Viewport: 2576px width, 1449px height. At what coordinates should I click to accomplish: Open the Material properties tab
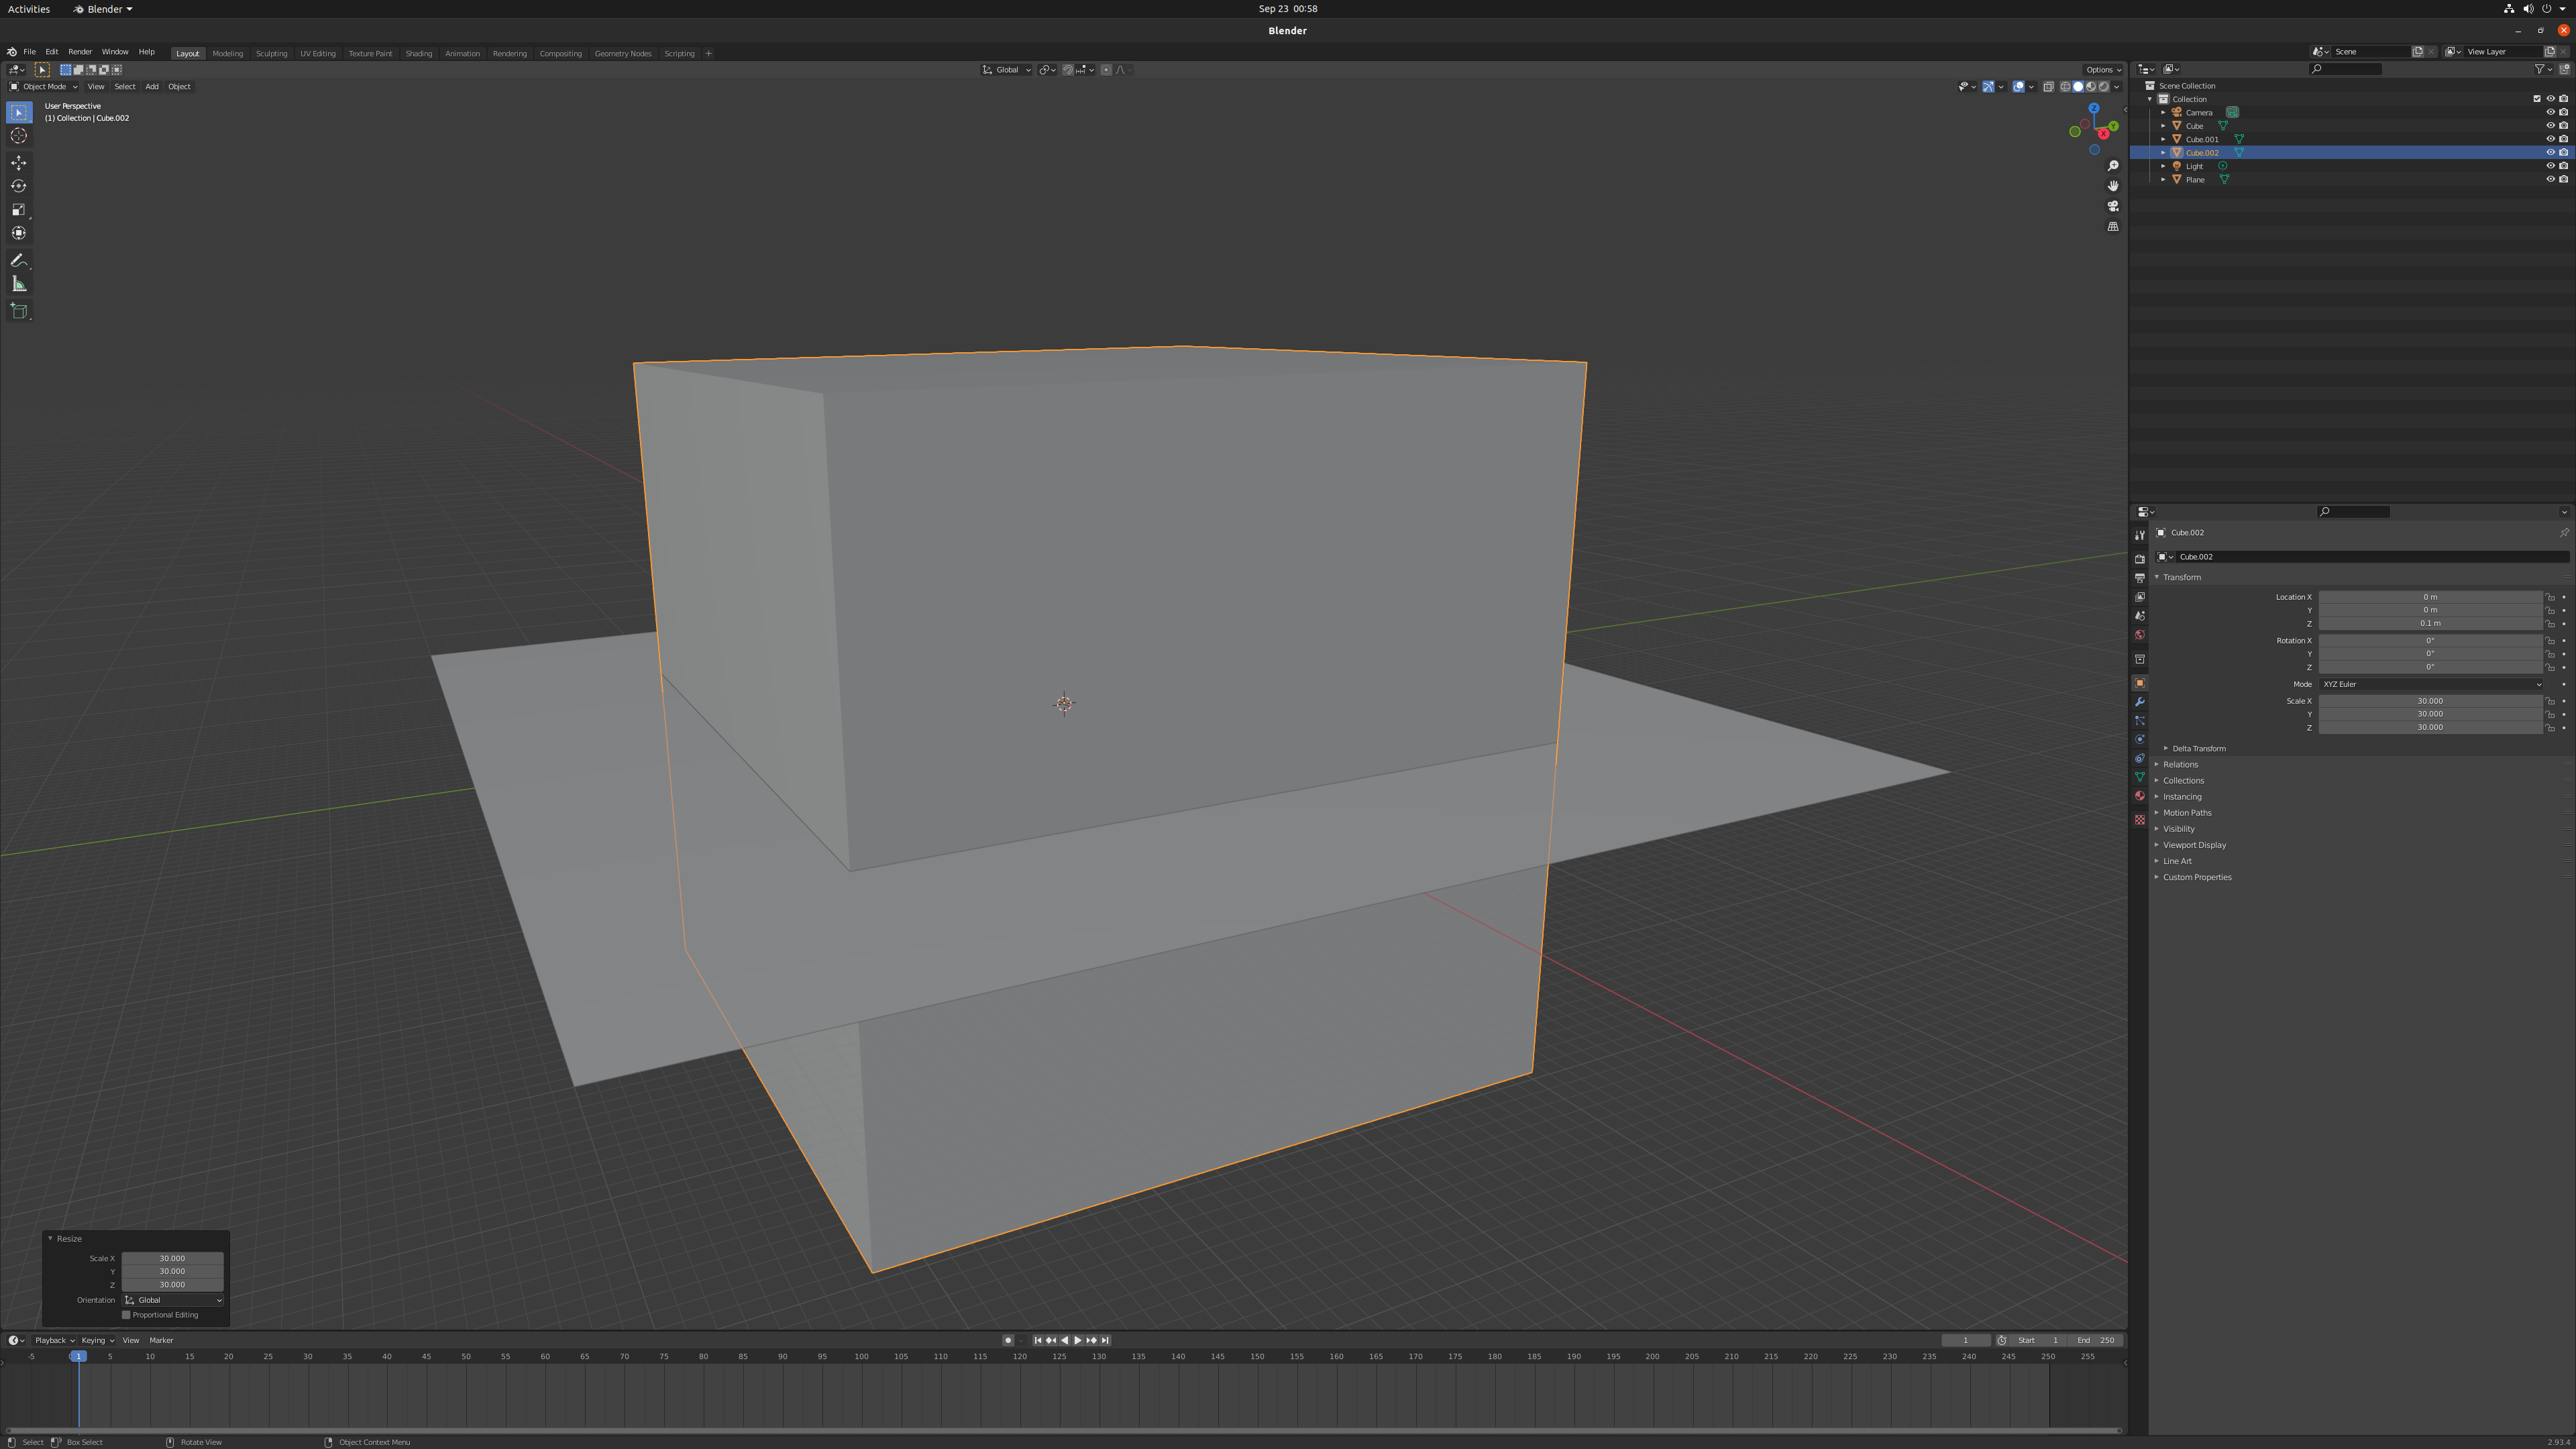click(x=2139, y=796)
